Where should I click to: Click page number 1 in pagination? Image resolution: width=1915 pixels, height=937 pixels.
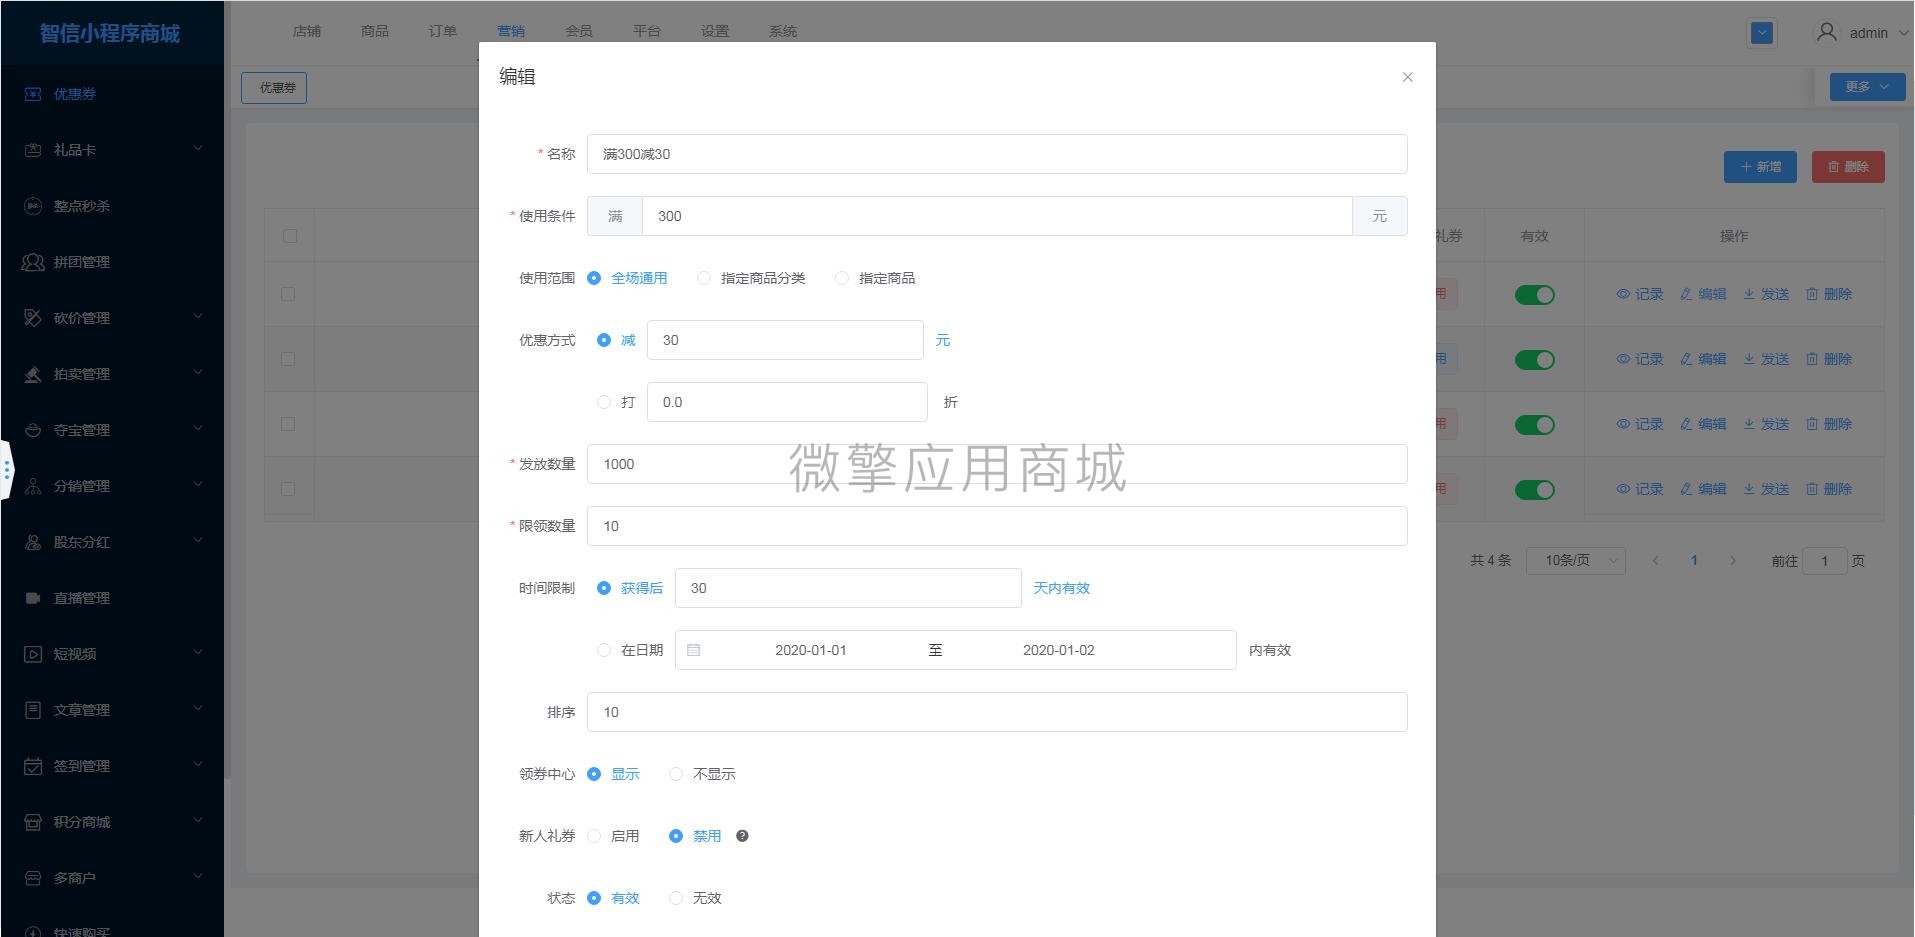click(x=1694, y=561)
